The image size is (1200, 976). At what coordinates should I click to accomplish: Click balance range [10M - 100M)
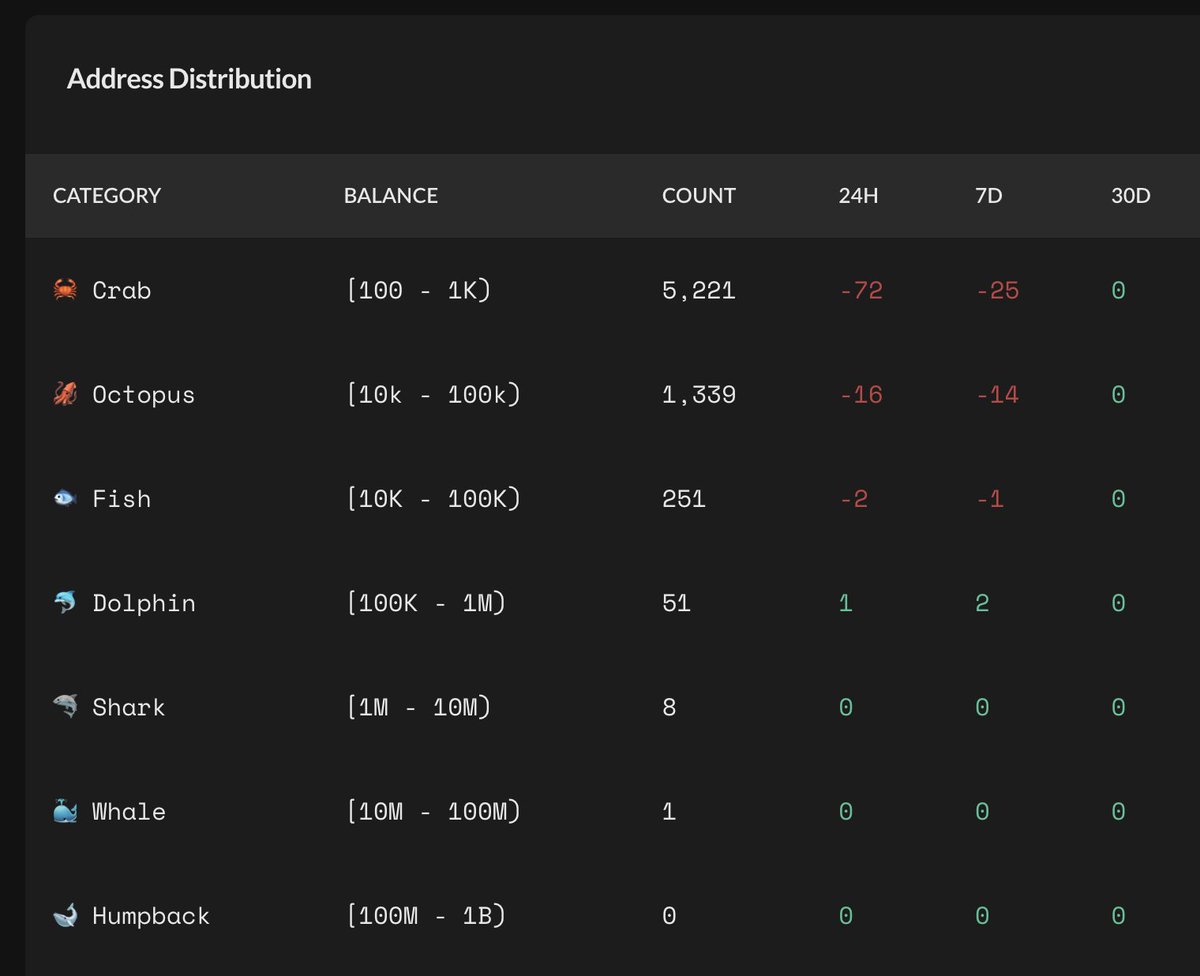[x=434, y=811]
